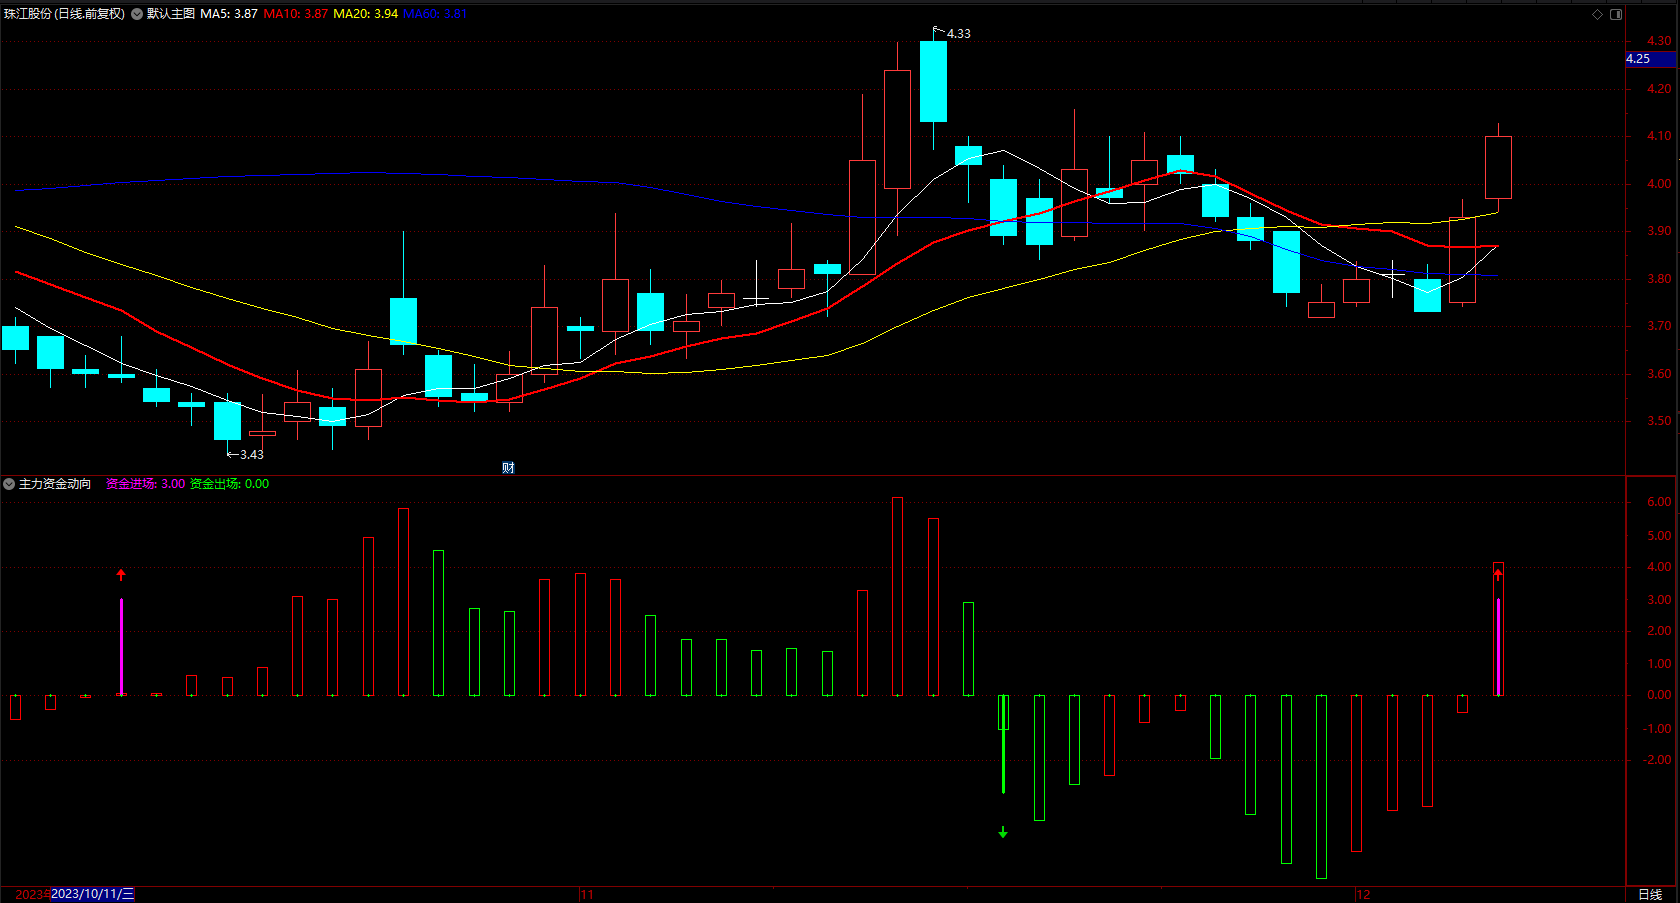
Task: Select the MA10: 3.87 indicator label
Action: click(296, 14)
